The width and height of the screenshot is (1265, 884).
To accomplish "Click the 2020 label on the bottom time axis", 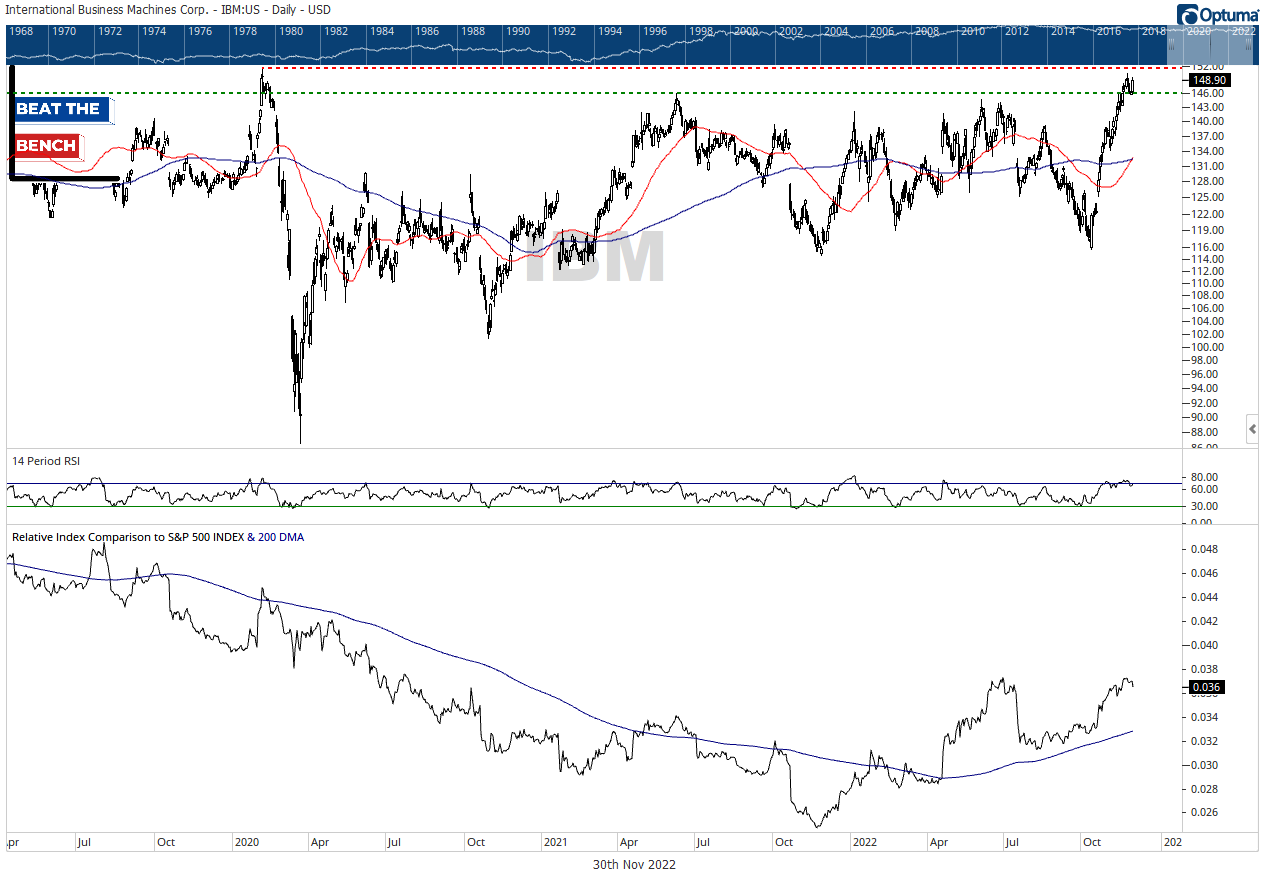I will click(247, 842).
